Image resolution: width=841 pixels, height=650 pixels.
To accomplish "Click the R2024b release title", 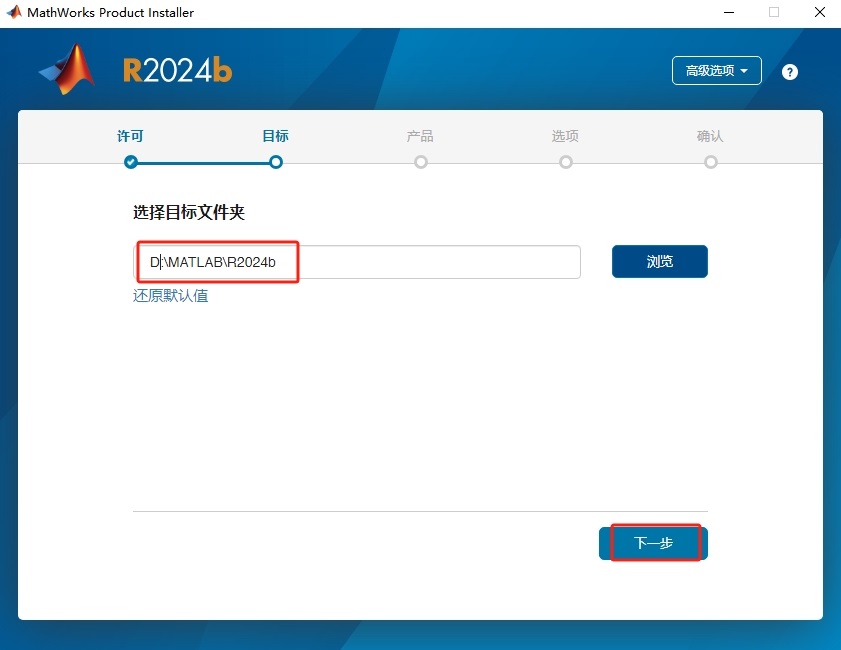I will (178, 70).
